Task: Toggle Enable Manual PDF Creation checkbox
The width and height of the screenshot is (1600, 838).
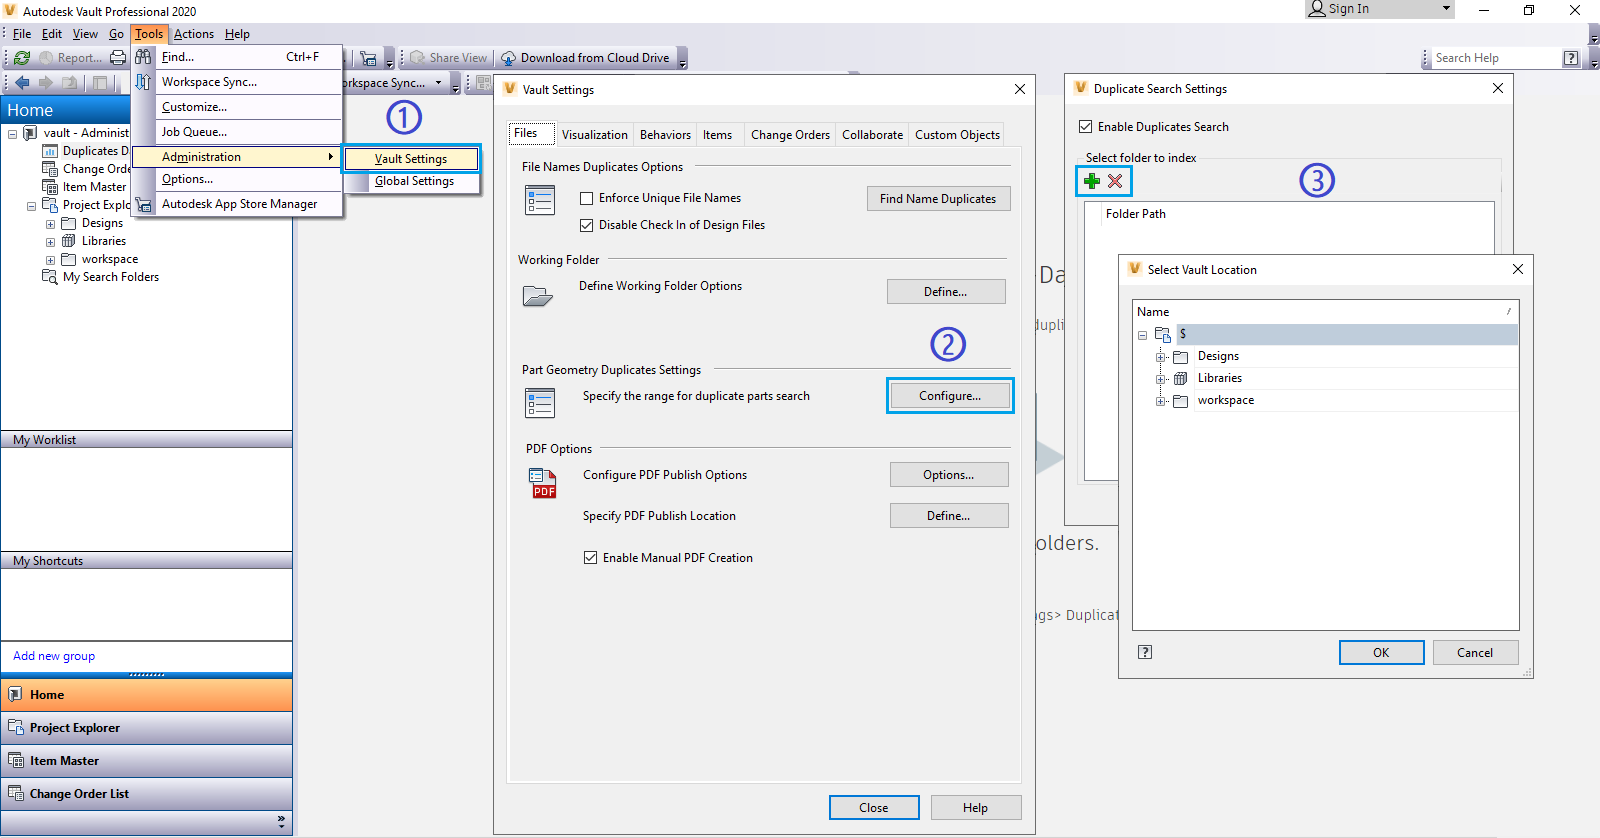Action: tap(591, 558)
